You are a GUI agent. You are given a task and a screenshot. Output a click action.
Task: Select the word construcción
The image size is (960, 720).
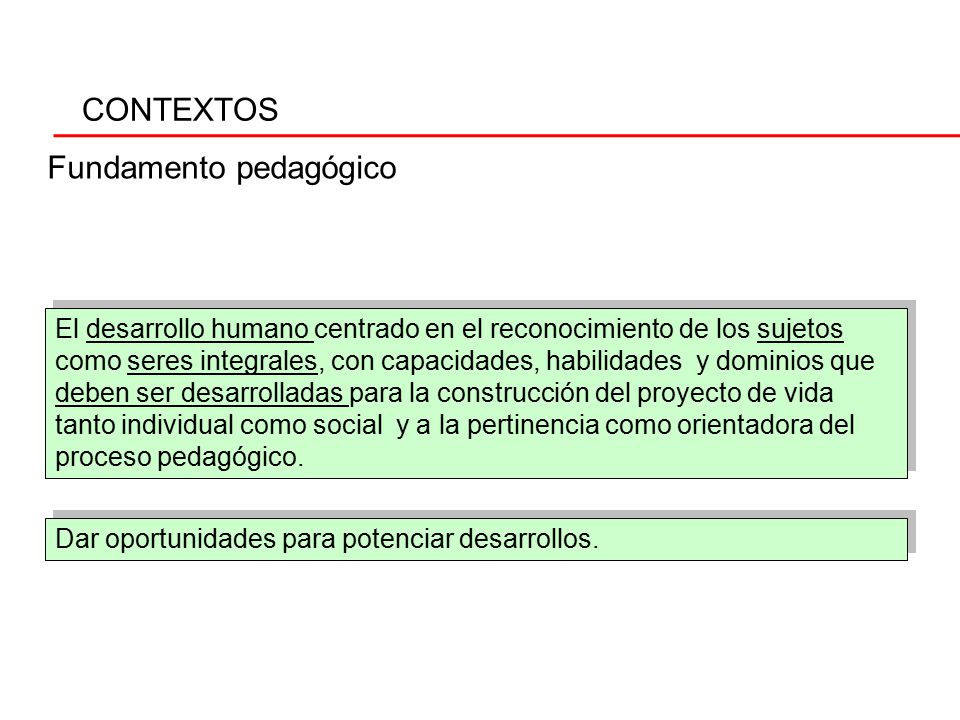pos(513,393)
